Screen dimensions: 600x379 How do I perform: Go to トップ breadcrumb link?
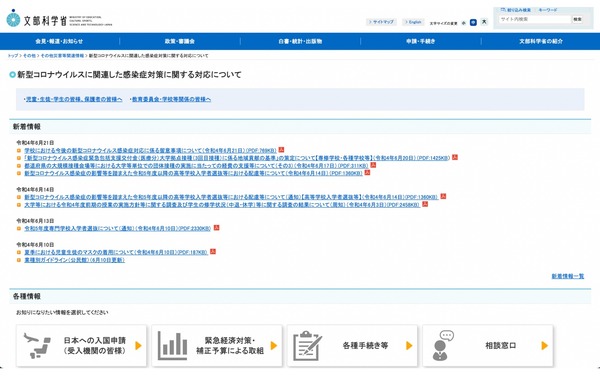click(13, 56)
